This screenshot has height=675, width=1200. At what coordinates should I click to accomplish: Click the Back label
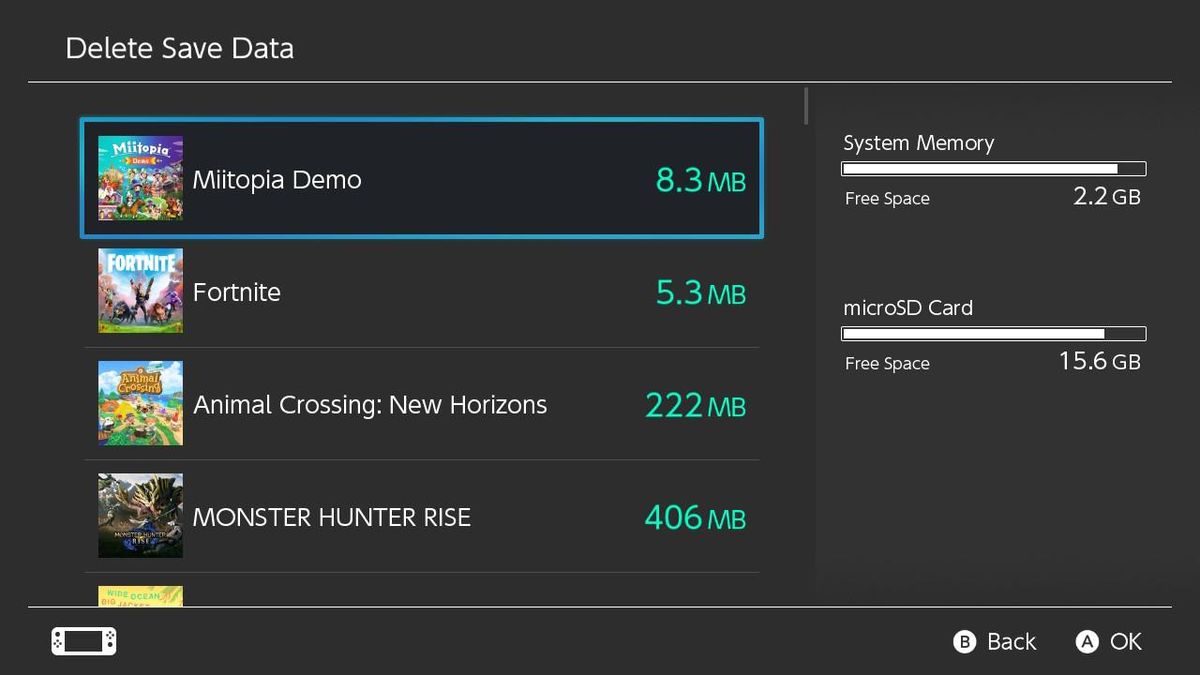pos(1012,642)
